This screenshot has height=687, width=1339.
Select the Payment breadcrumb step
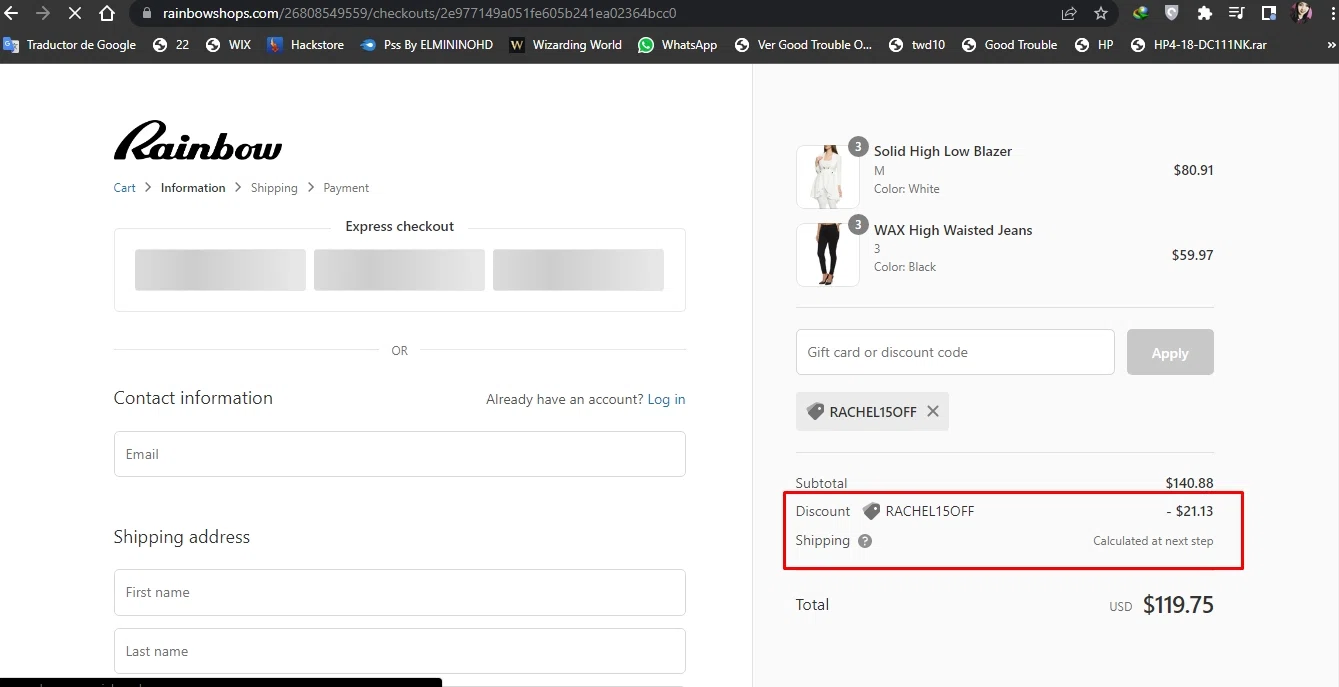[346, 188]
